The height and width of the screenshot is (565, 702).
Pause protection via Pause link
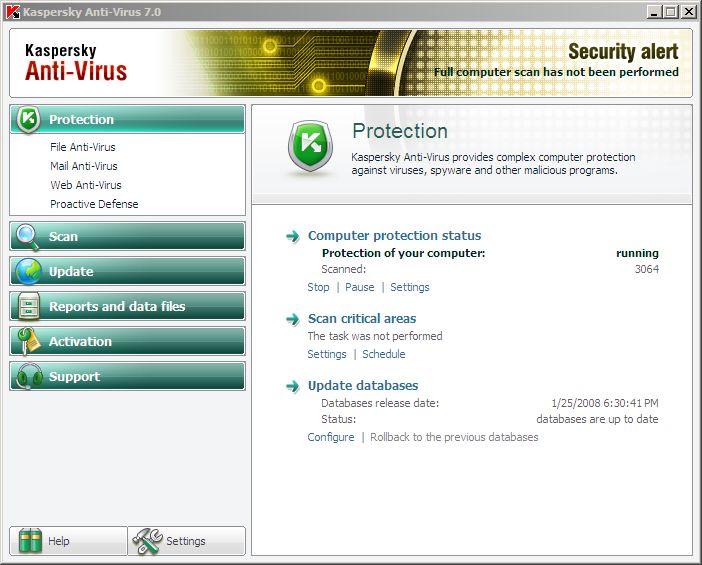coord(359,287)
